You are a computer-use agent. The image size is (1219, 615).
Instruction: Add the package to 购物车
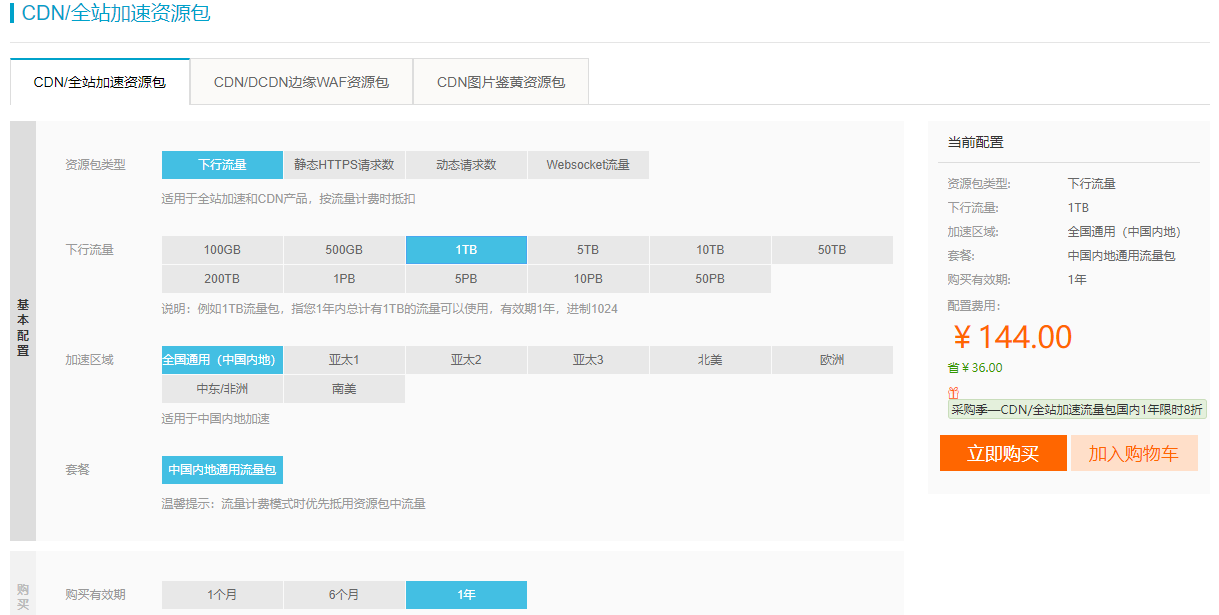(x=1134, y=453)
